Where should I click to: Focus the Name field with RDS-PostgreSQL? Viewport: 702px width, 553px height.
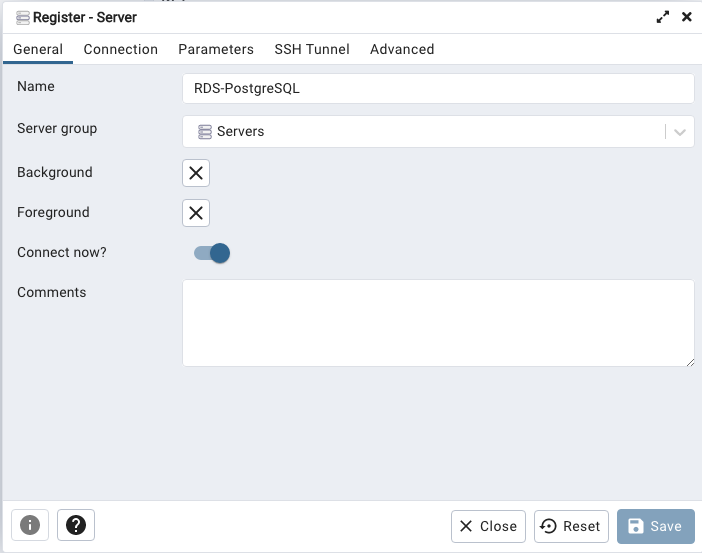[438, 89]
